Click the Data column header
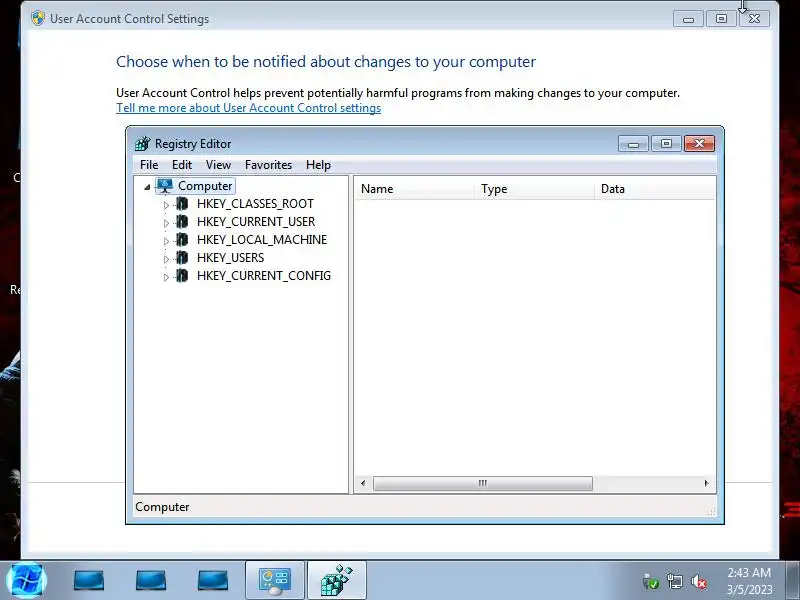The width and height of the screenshot is (800, 600). click(655, 189)
